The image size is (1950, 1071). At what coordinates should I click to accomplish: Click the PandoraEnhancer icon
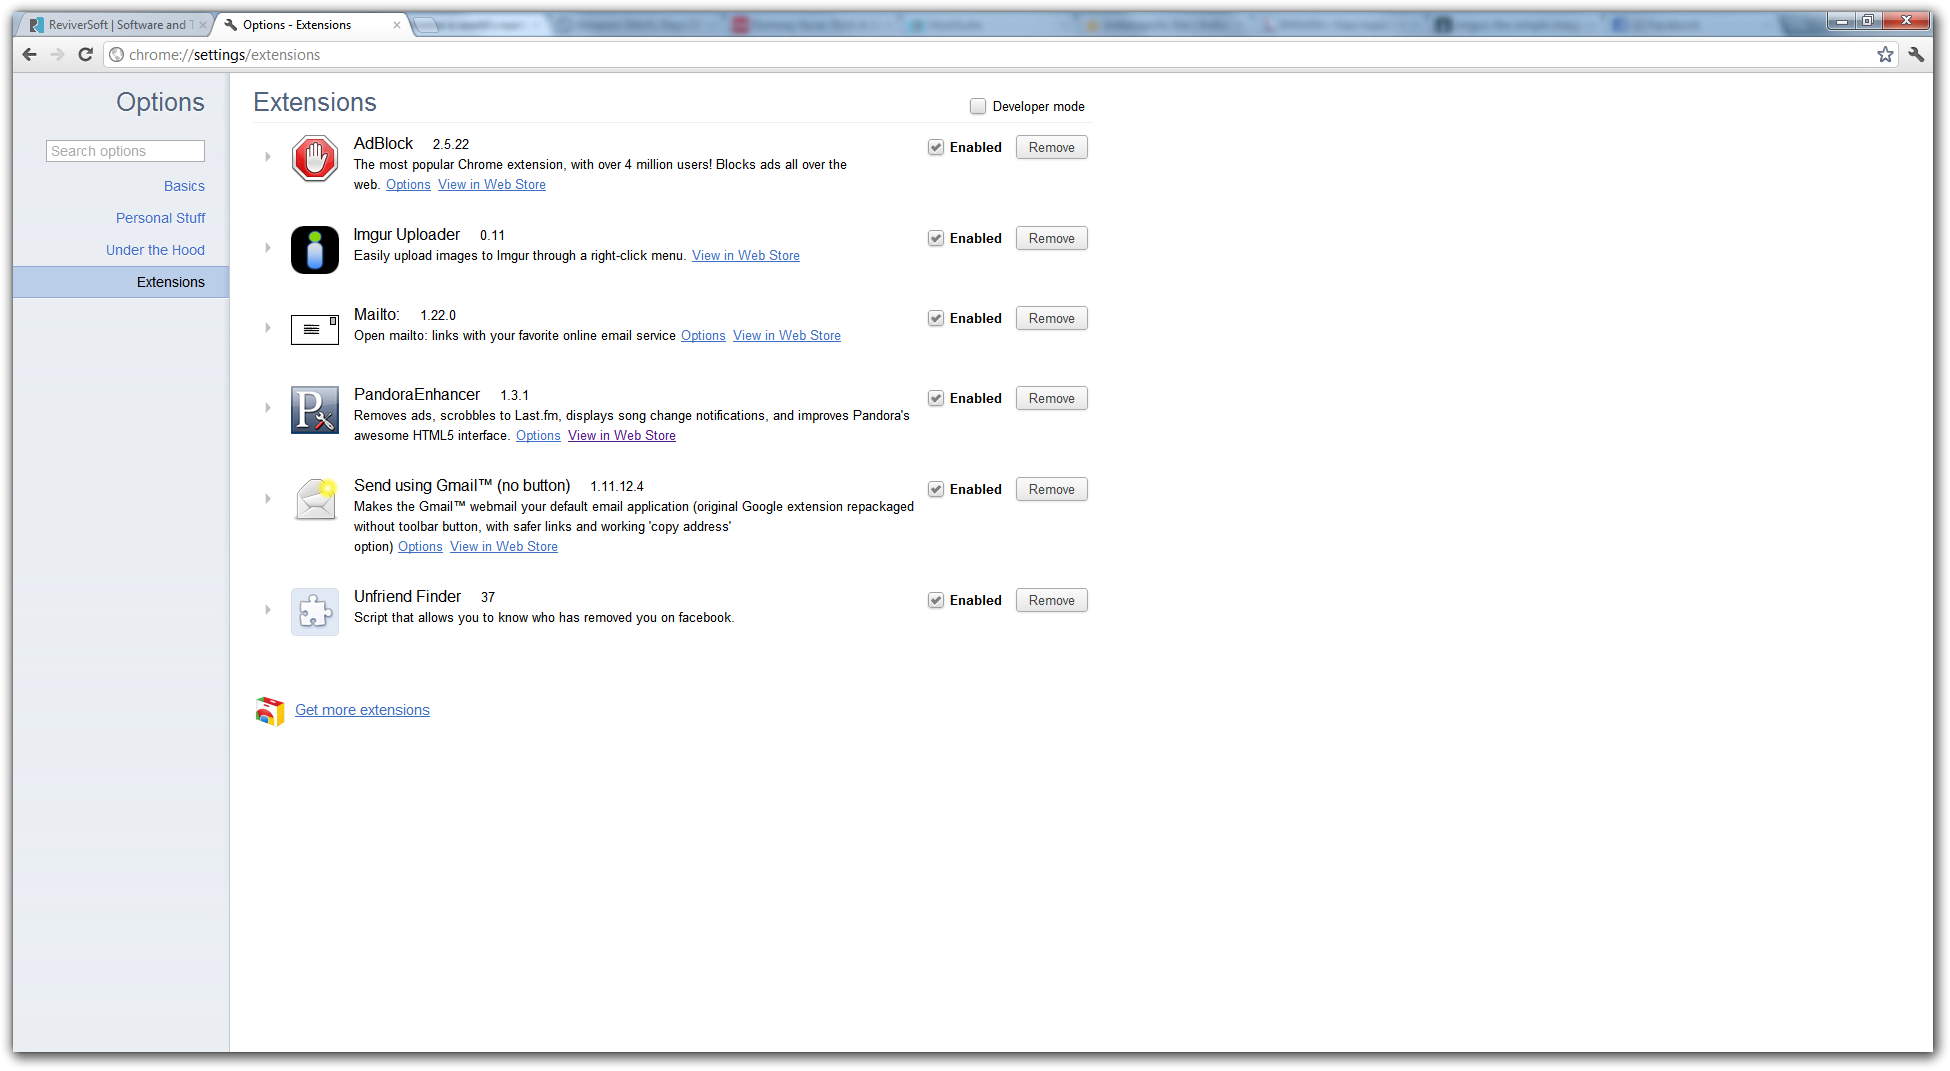[315, 410]
